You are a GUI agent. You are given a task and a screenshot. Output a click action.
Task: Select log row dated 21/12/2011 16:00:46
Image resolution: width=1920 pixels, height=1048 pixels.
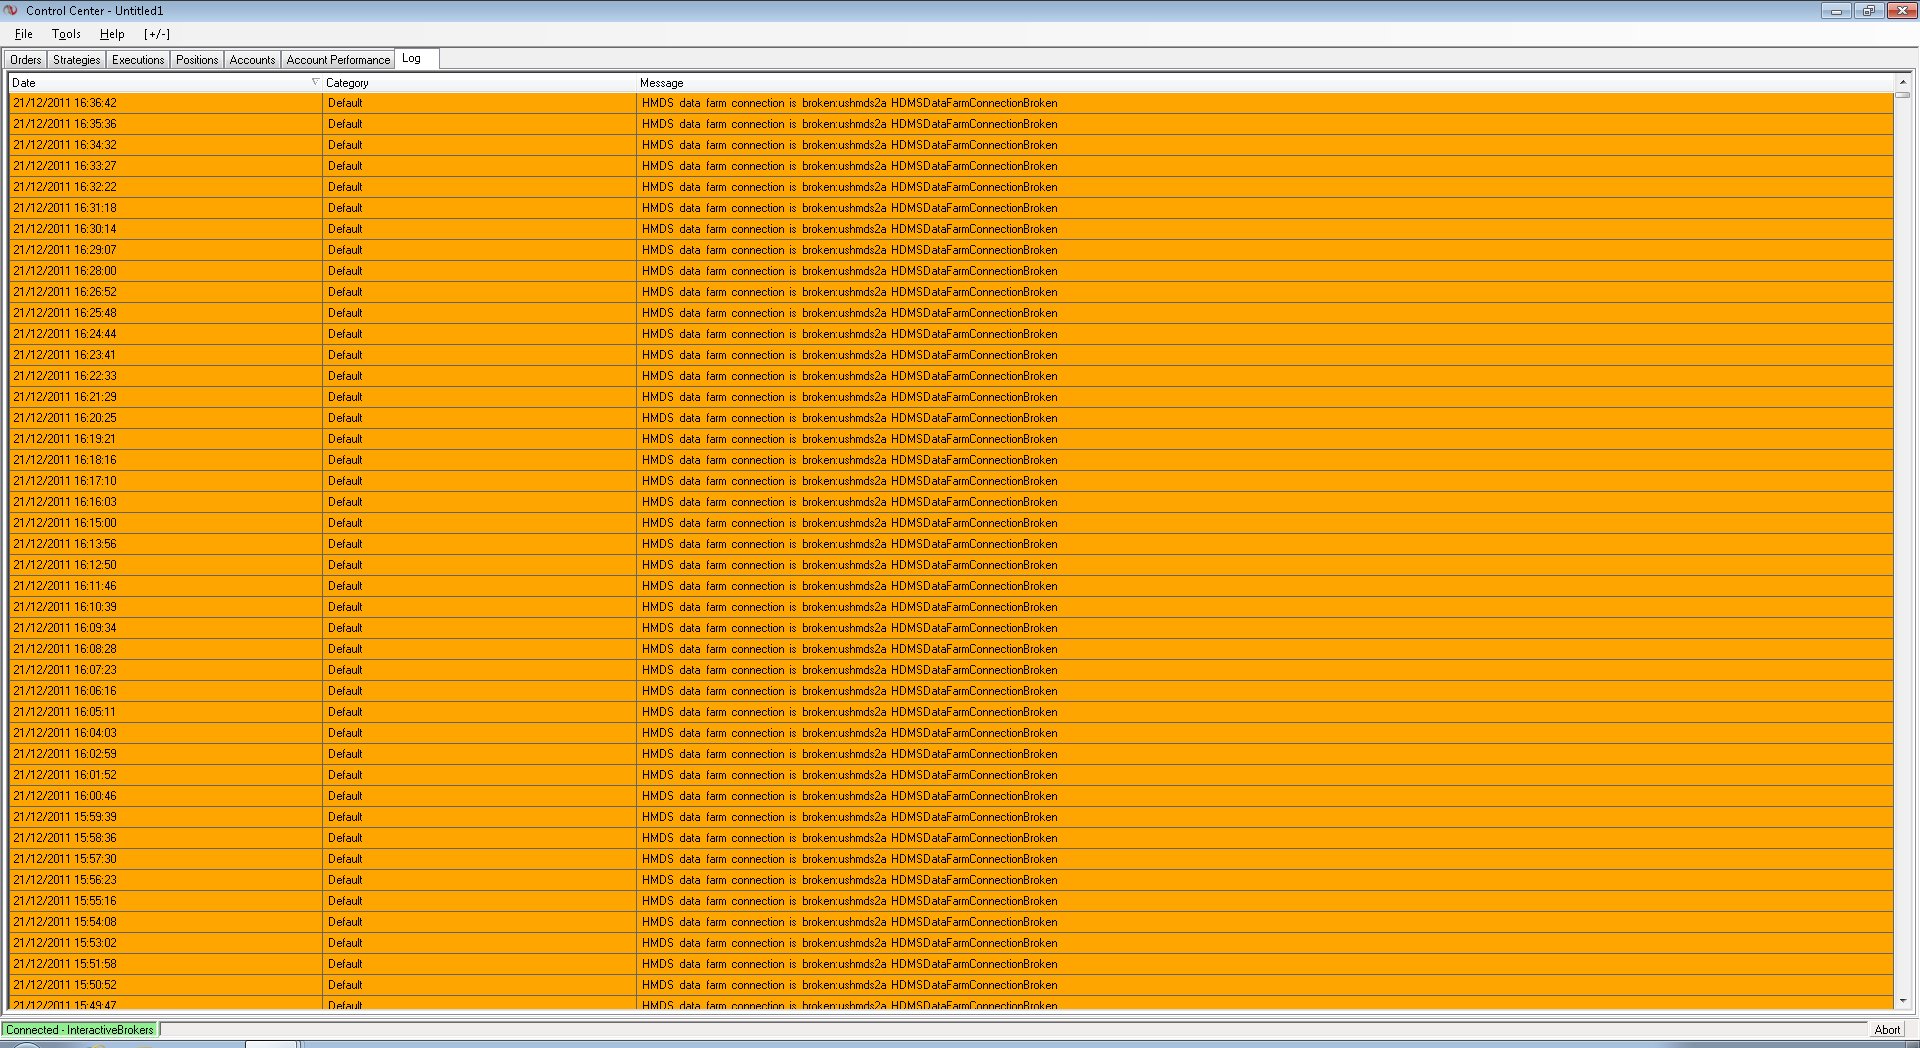[951, 796]
